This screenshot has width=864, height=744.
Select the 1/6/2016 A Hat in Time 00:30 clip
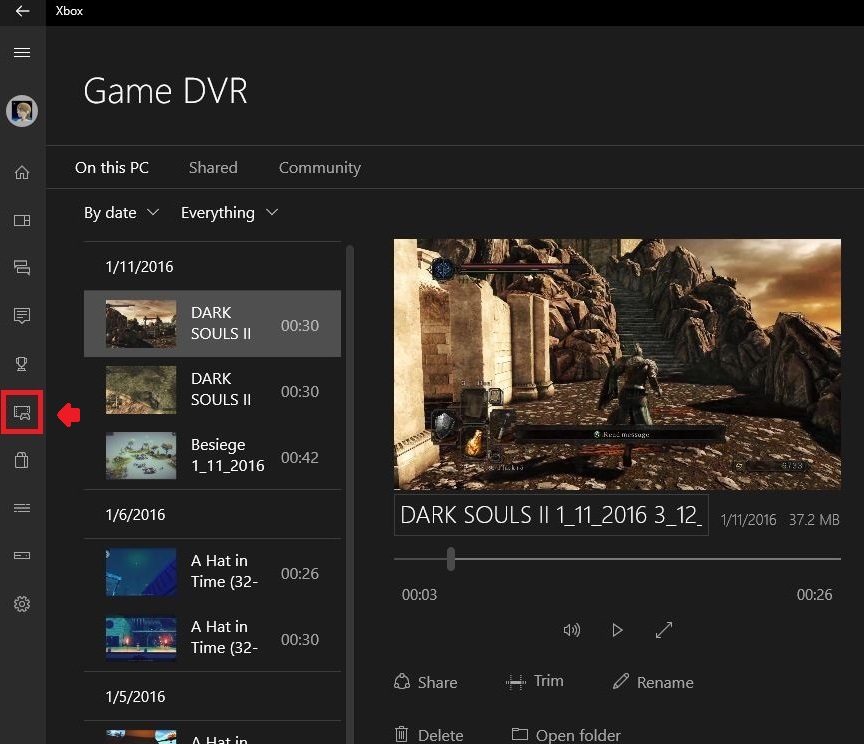[212, 638]
